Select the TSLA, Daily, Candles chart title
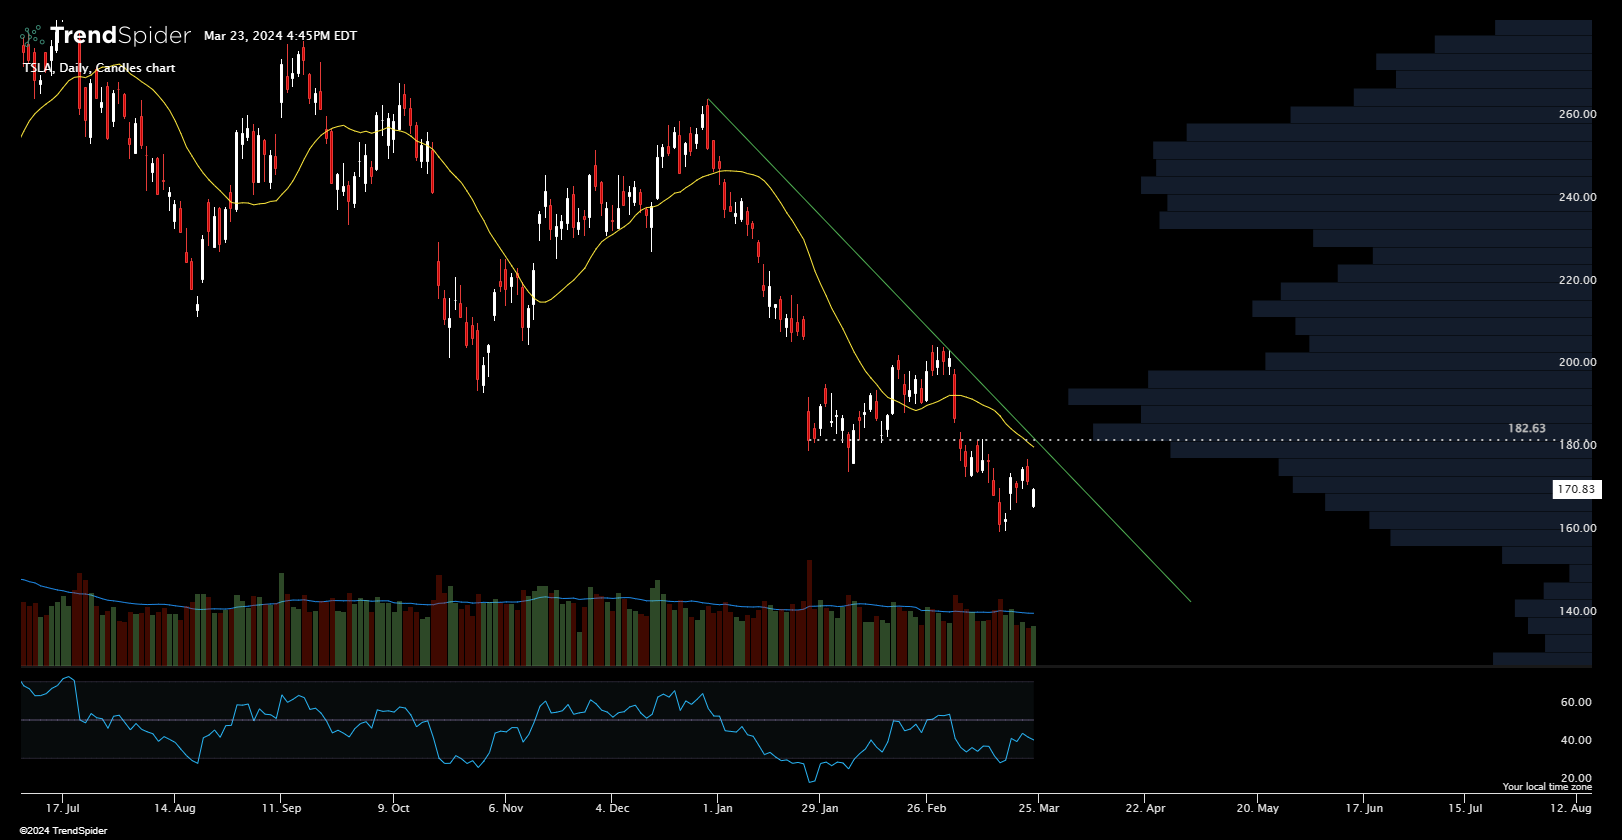The height and width of the screenshot is (840, 1622). (x=99, y=68)
